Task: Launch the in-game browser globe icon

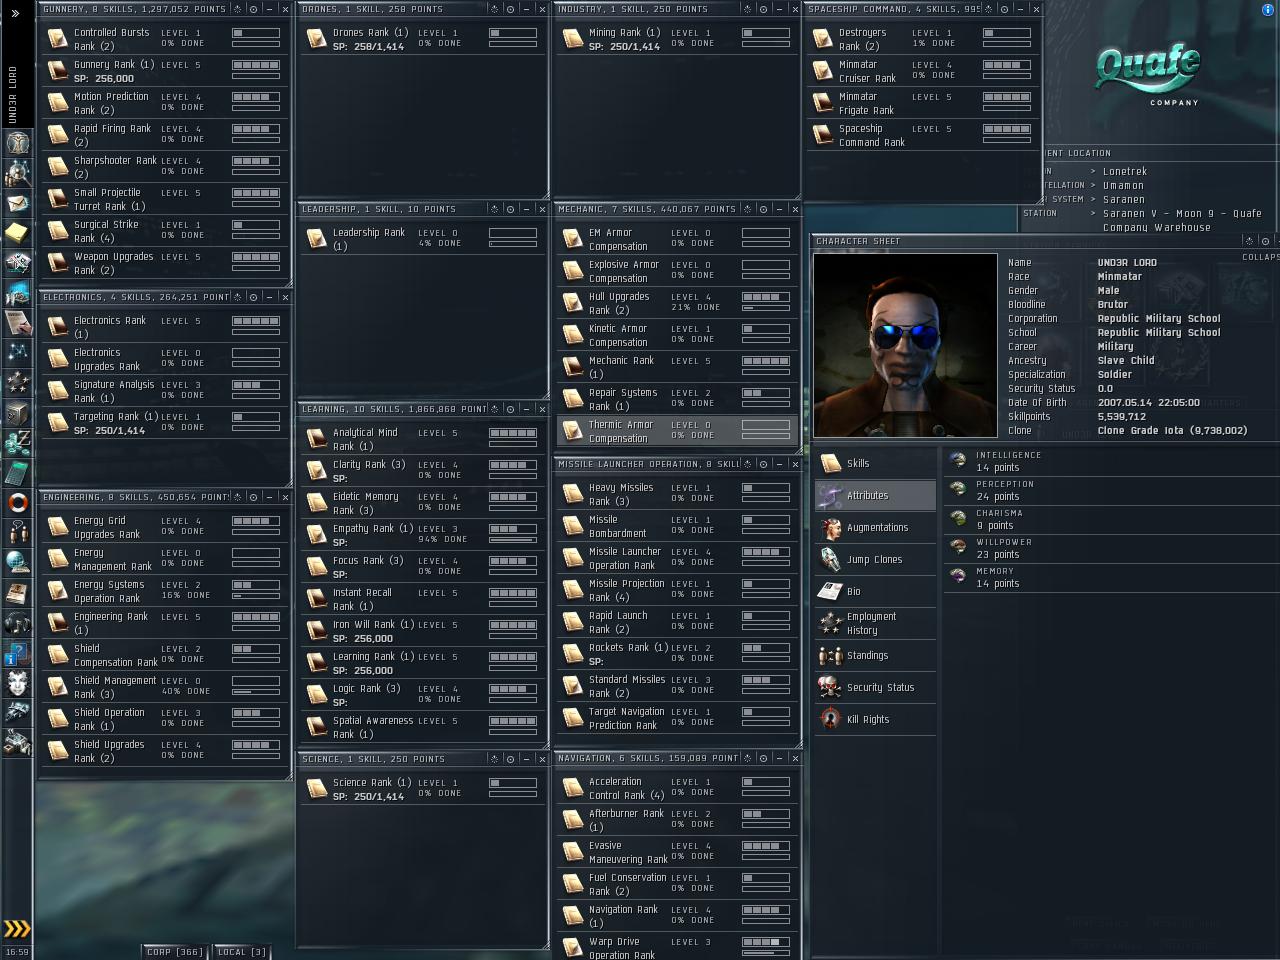Action: click(17, 562)
